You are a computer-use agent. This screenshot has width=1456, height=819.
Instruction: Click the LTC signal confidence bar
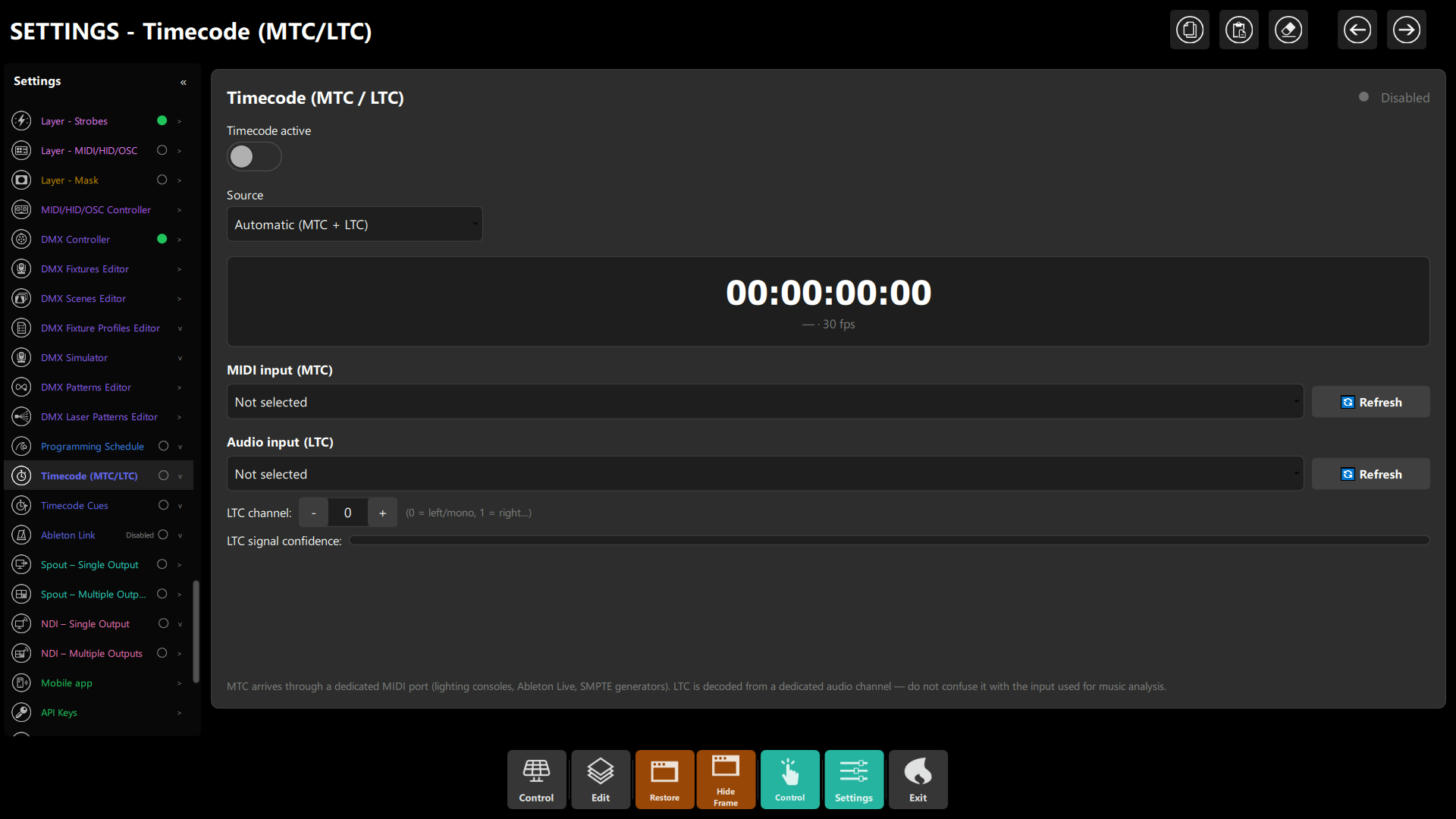pyautogui.click(x=889, y=541)
